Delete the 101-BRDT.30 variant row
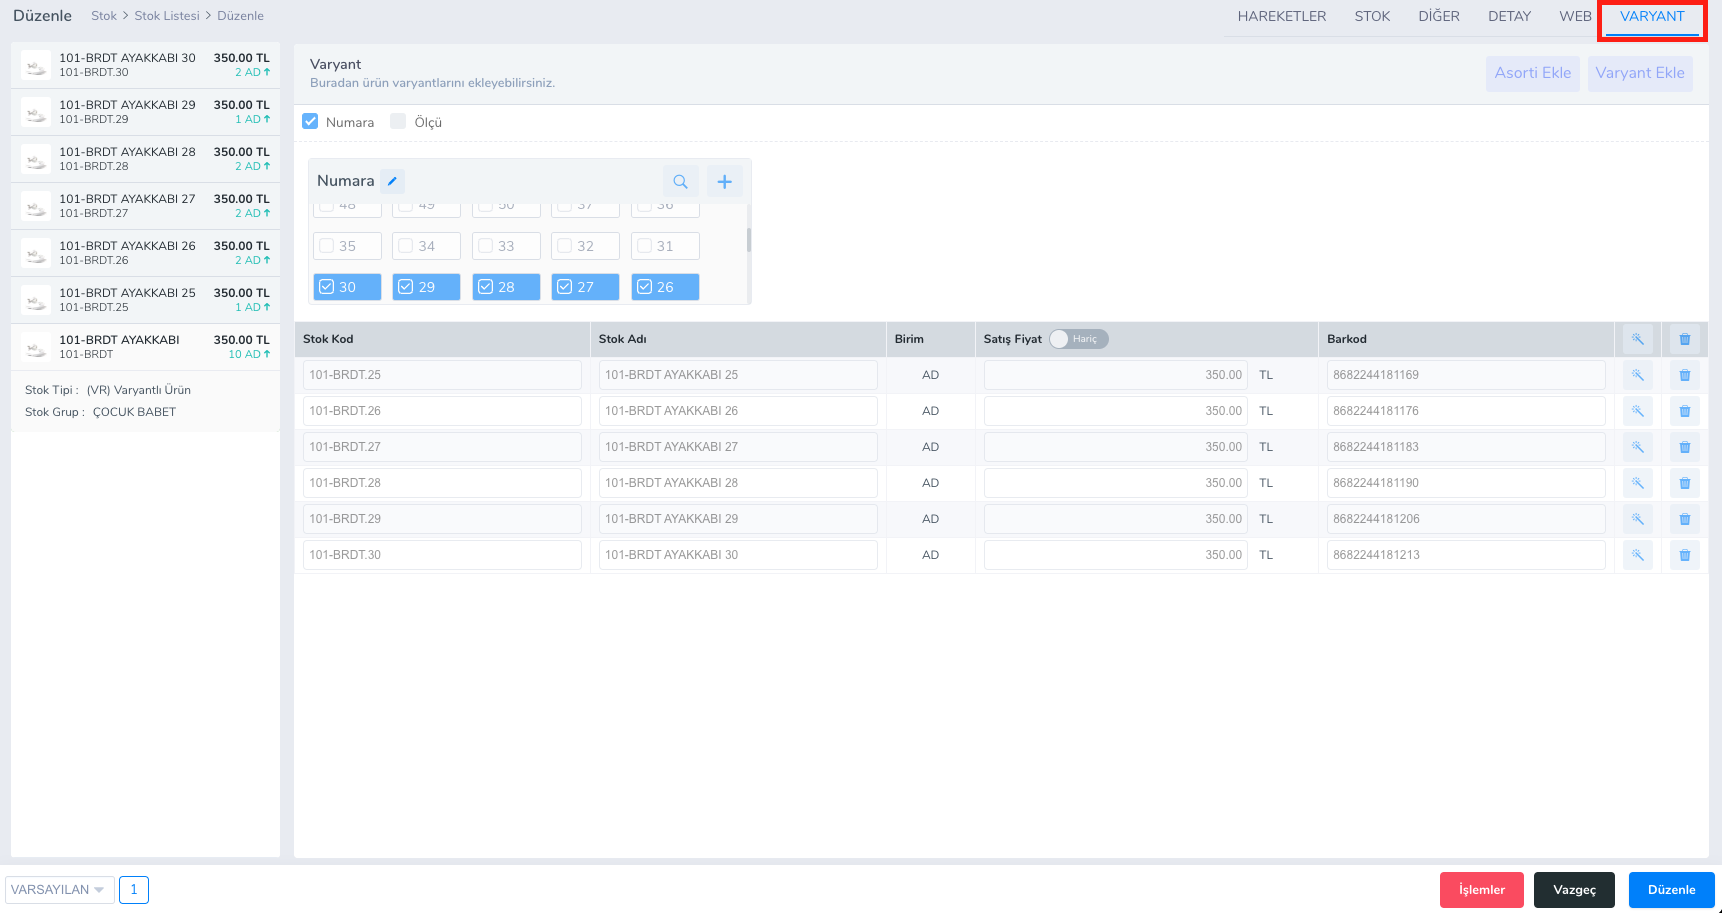 [x=1684, y=555]
